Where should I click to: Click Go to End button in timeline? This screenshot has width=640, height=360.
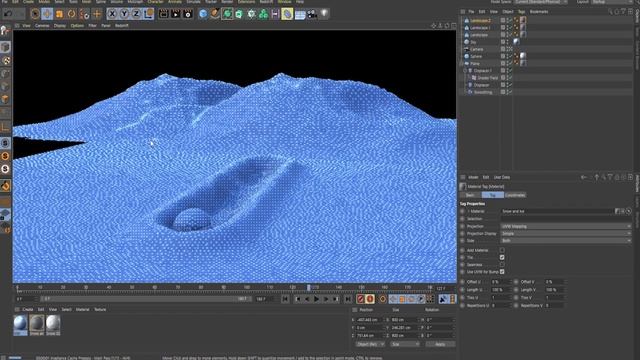point(348,299)
